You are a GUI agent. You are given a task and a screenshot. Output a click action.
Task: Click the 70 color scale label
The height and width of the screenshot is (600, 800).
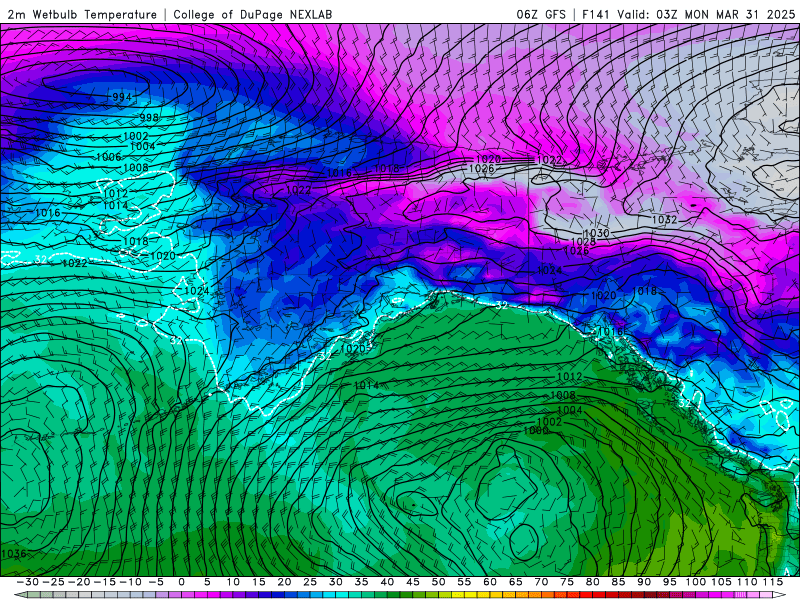(x=541, y=582)
